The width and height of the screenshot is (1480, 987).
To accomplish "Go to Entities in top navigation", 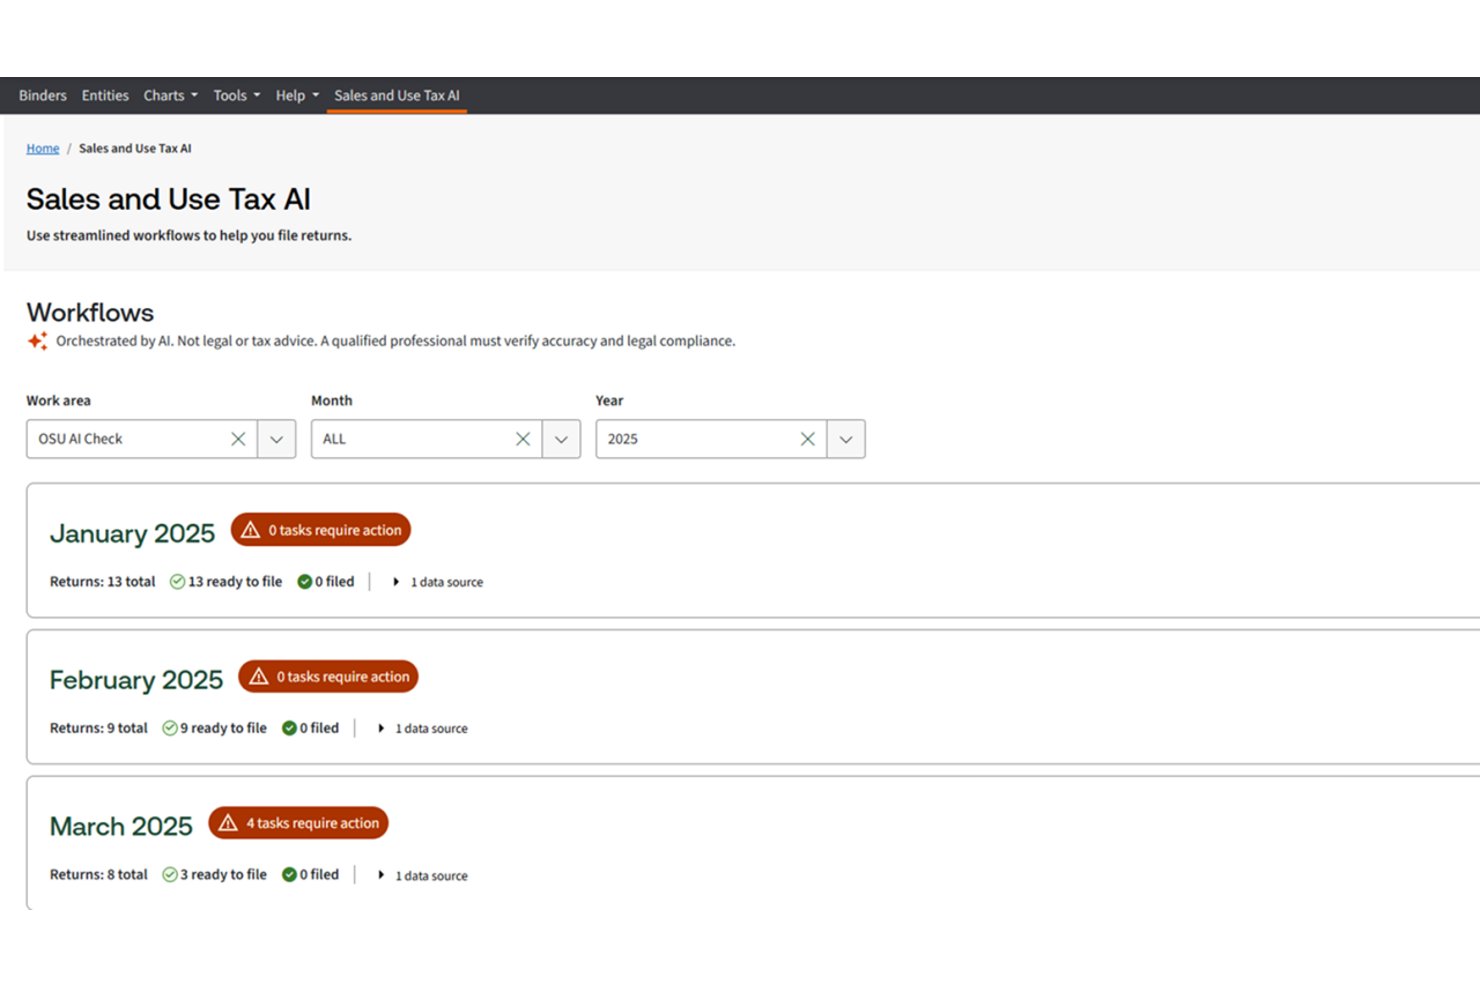I will click(105, 96).
